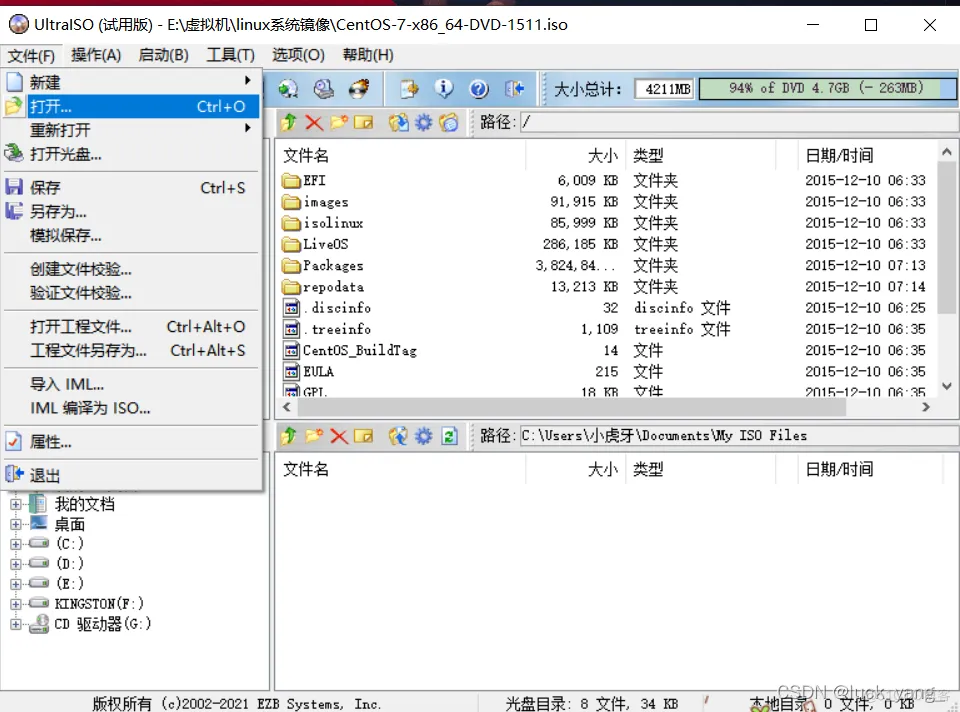Sort ISO file list by 大小 column header

(602, 156)
